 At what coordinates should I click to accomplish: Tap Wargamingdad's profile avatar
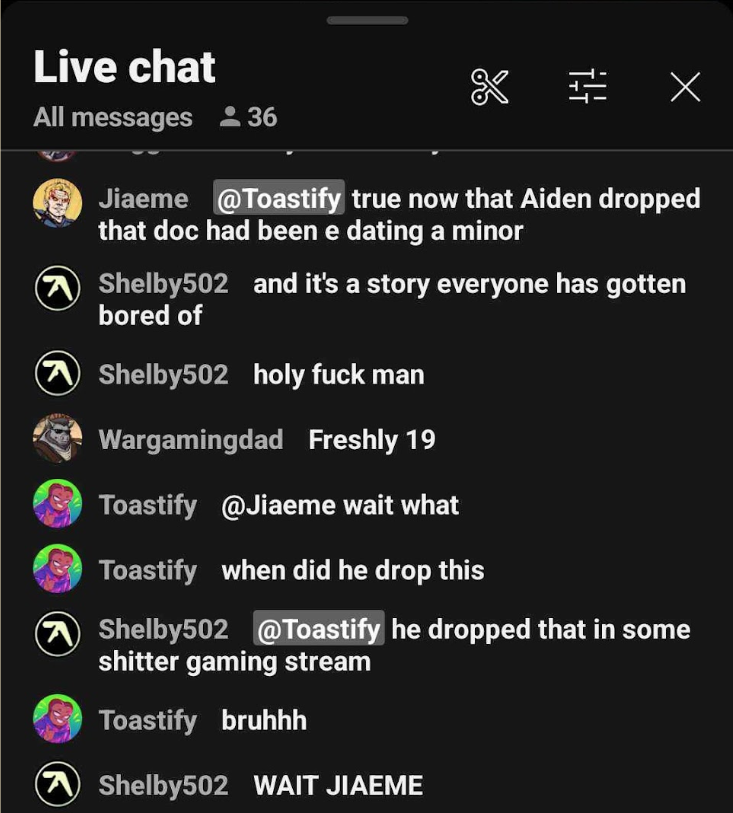coord(58,438)
